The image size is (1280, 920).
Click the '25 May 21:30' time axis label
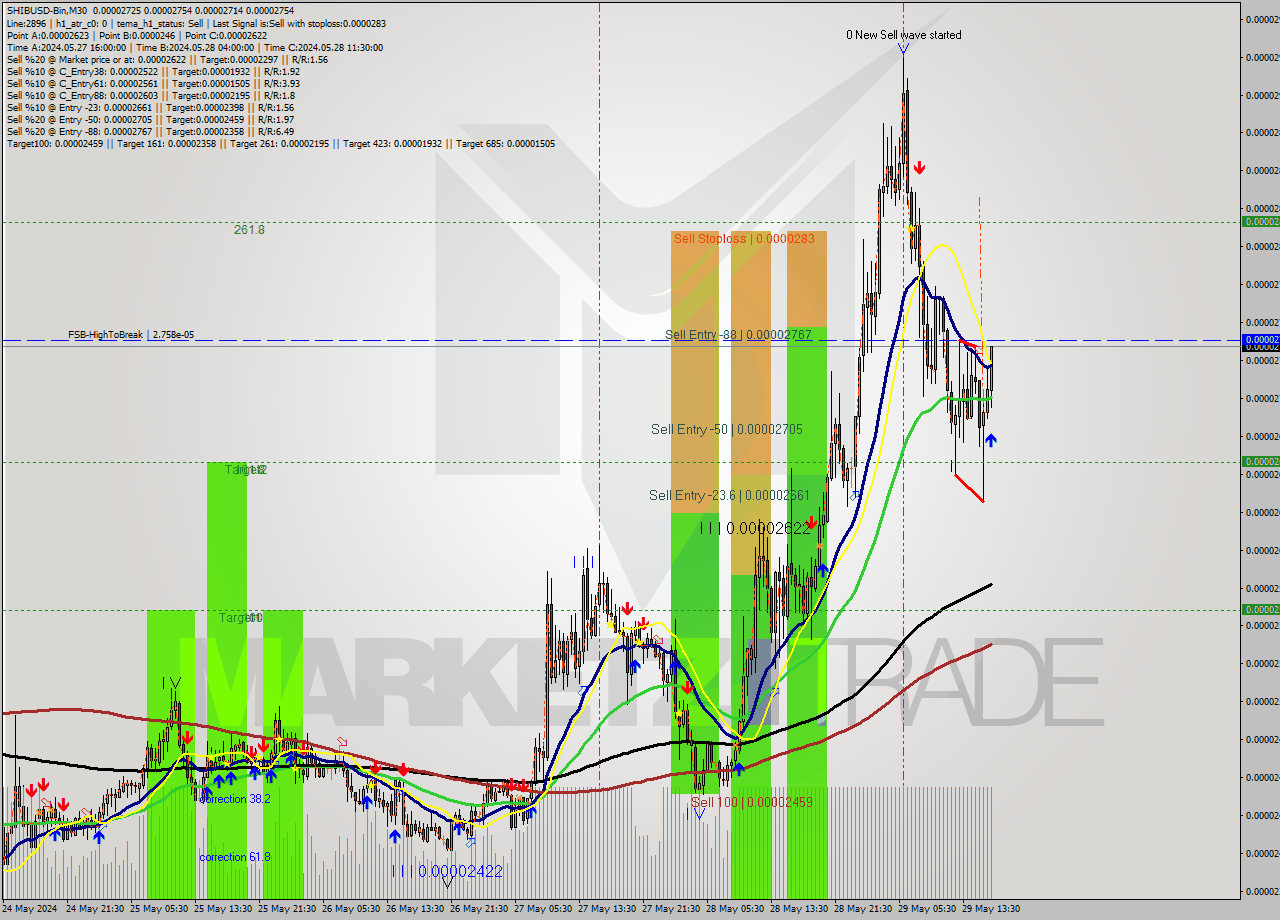(x=288, y=909)
